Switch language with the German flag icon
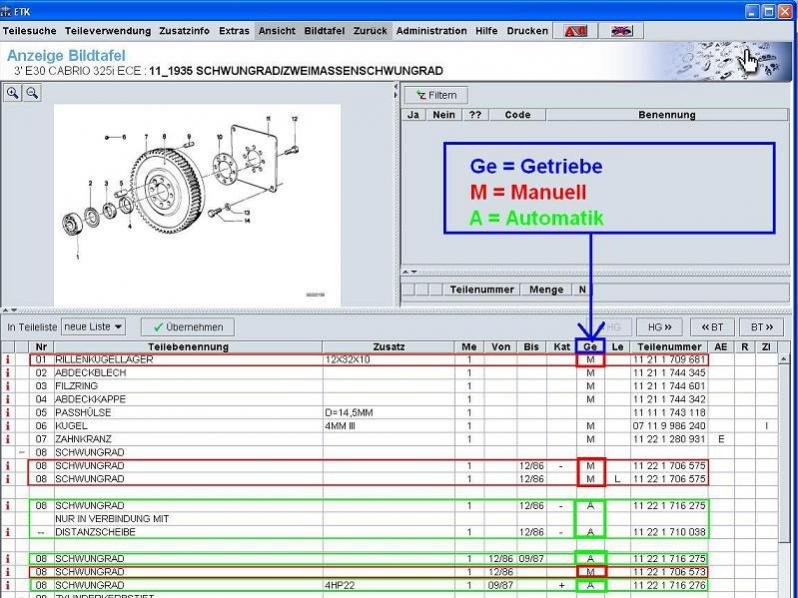 point(575,31)
